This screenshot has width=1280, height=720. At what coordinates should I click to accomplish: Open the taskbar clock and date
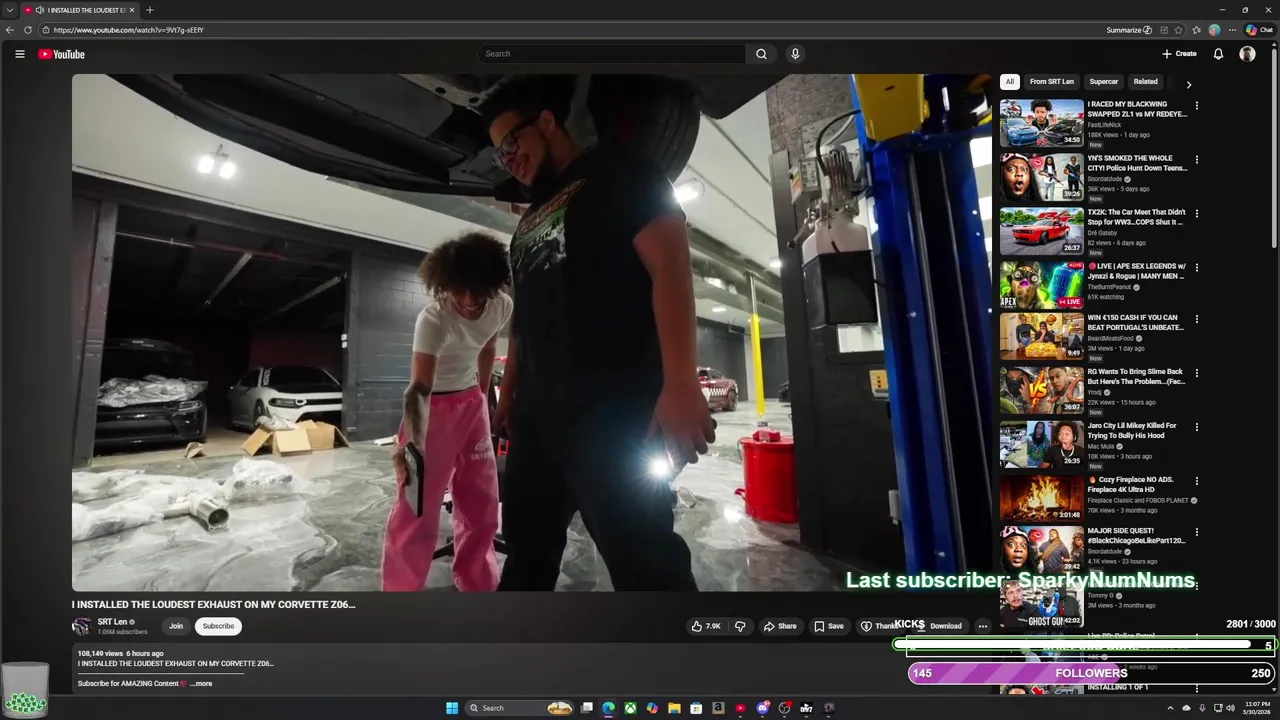pyautogui.click(x=1256, y=708)
